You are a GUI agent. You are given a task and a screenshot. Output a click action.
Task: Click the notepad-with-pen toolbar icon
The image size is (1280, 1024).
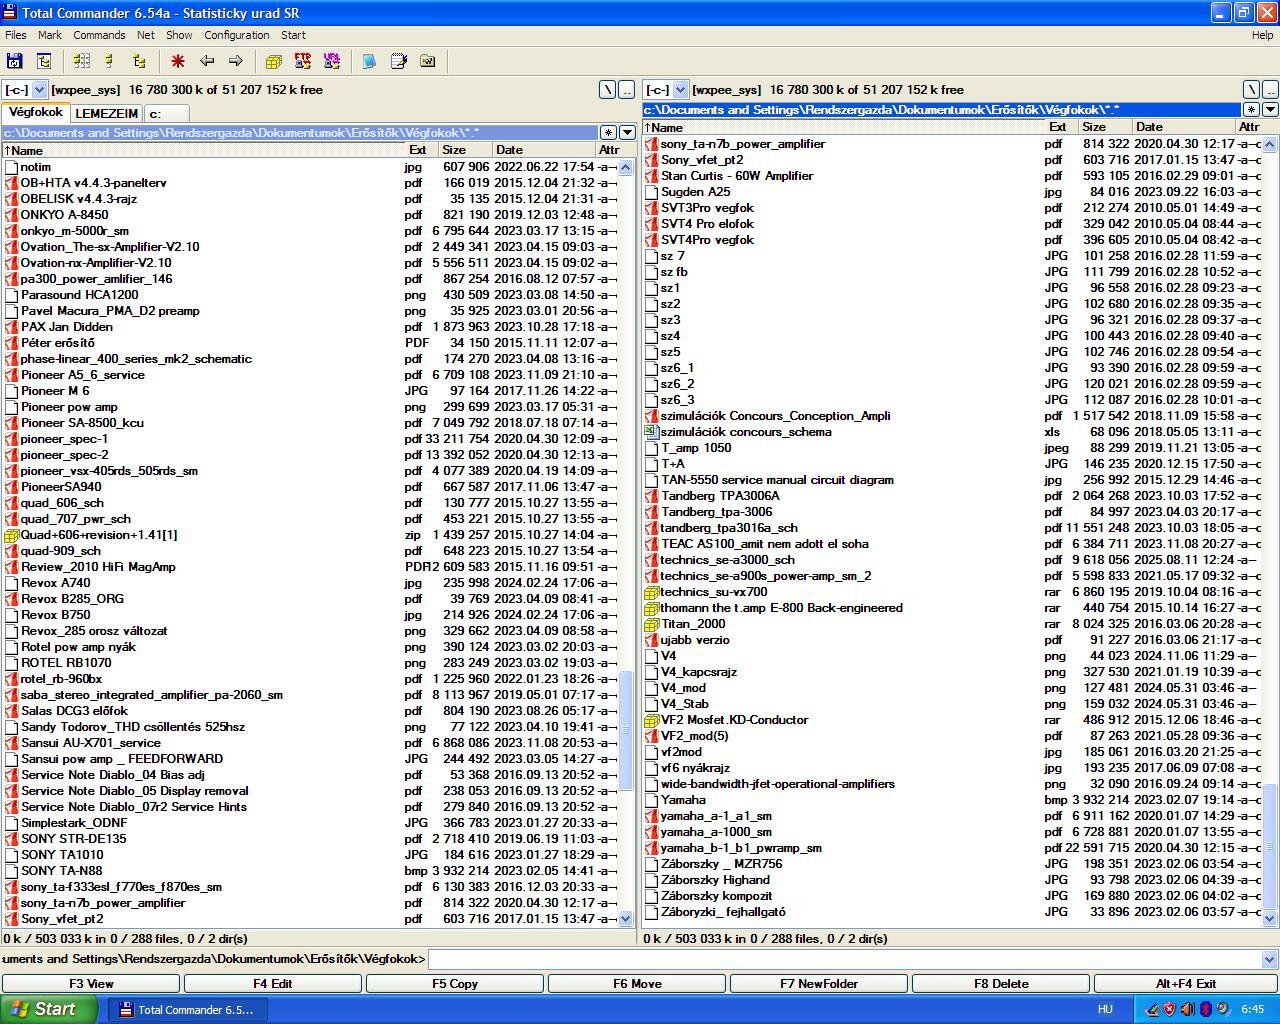398,61
